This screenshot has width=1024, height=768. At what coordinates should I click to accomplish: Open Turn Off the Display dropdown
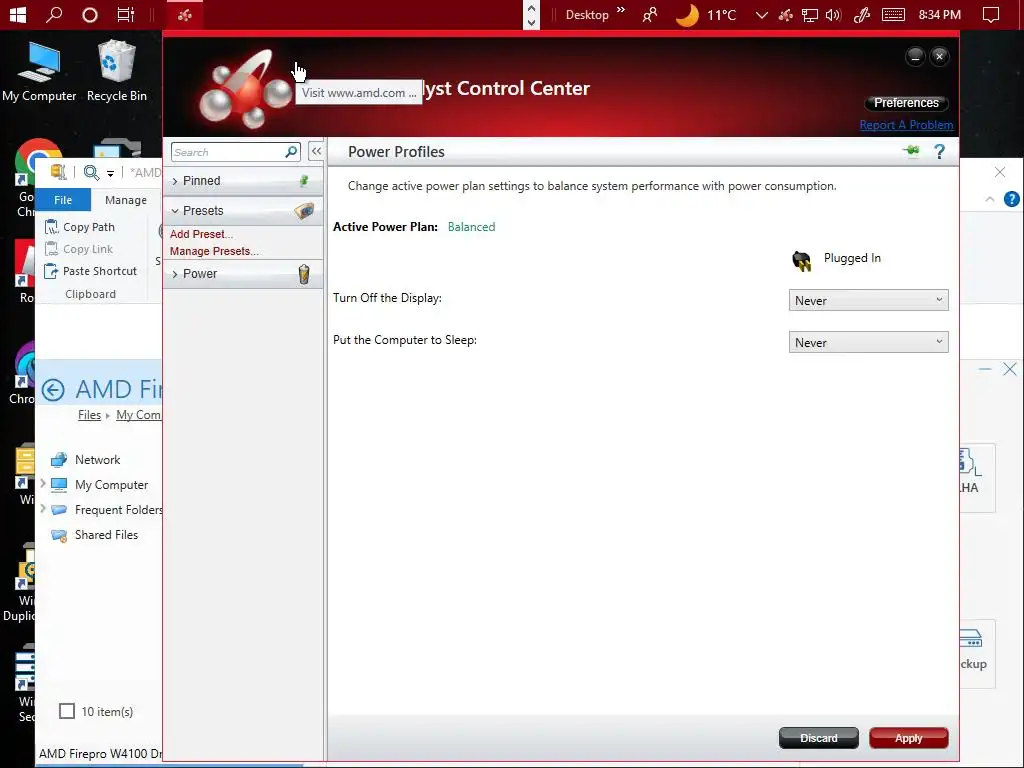pyautogui.click(x=868, y=300)
